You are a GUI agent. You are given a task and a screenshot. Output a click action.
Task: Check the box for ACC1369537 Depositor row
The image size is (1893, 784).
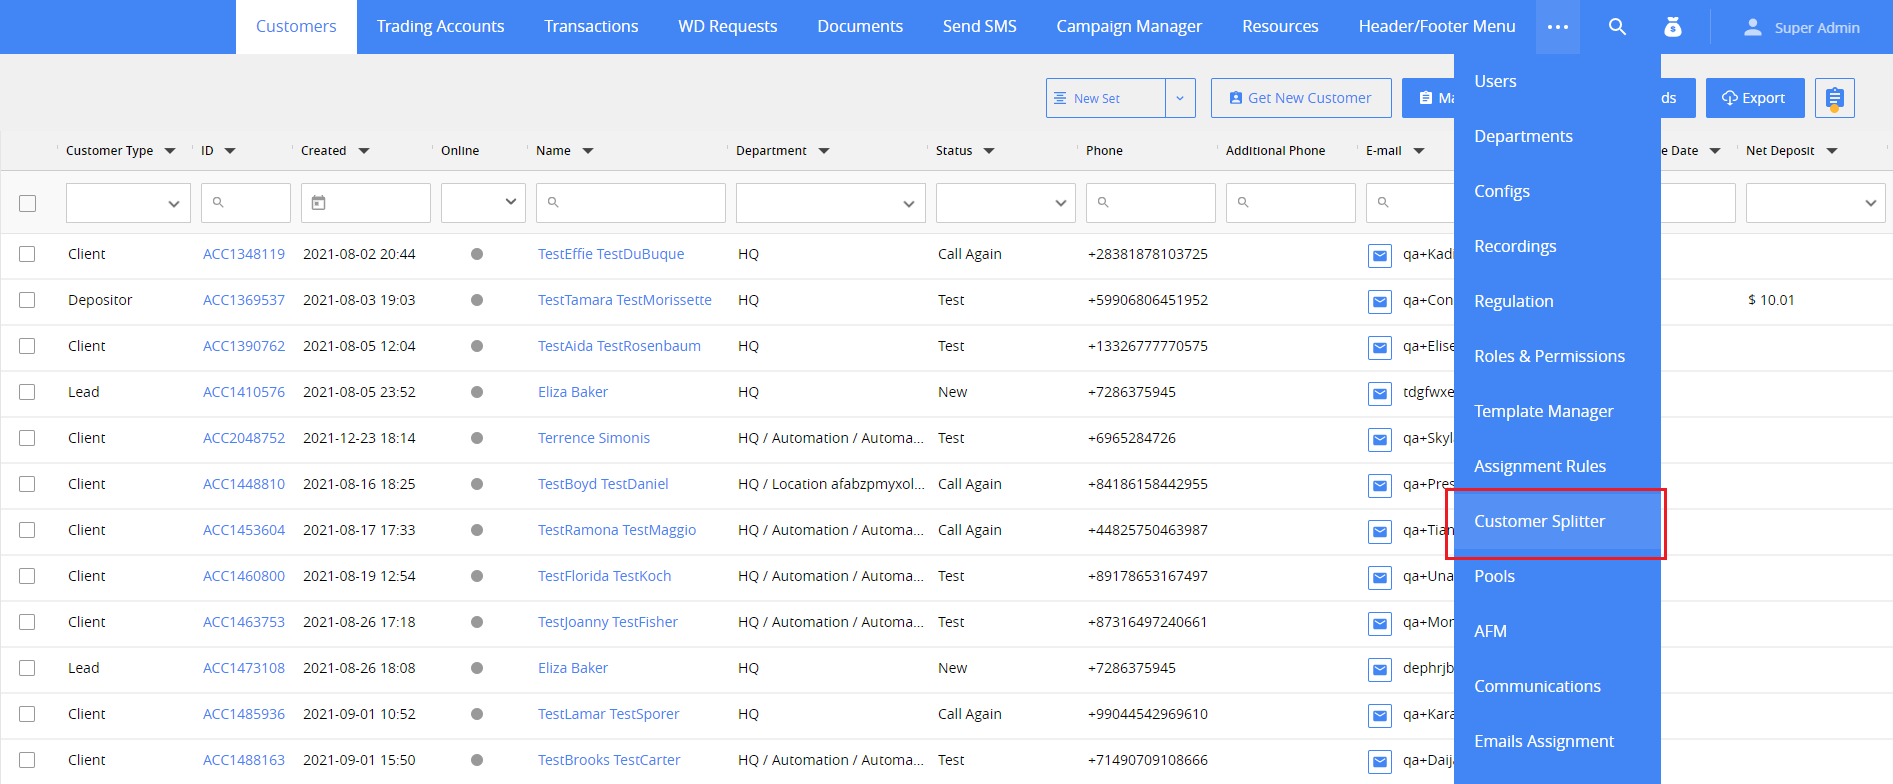[28, 300]
